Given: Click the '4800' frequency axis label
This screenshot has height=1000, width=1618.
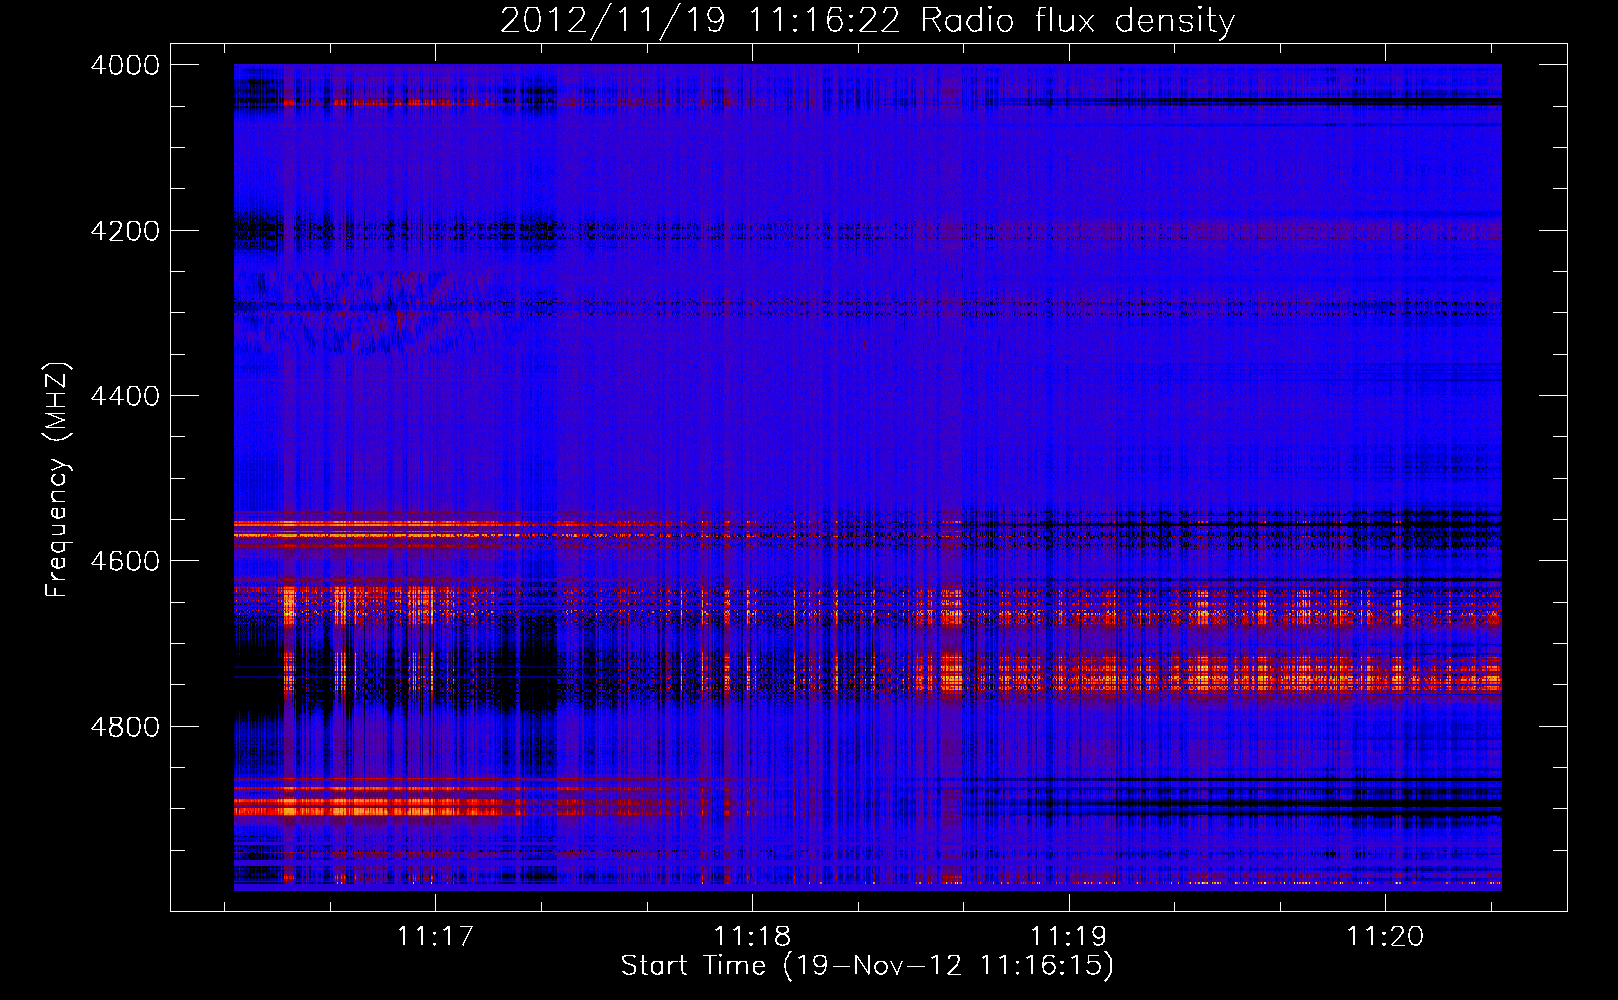Looking at the screenshot, I should 125,727.
